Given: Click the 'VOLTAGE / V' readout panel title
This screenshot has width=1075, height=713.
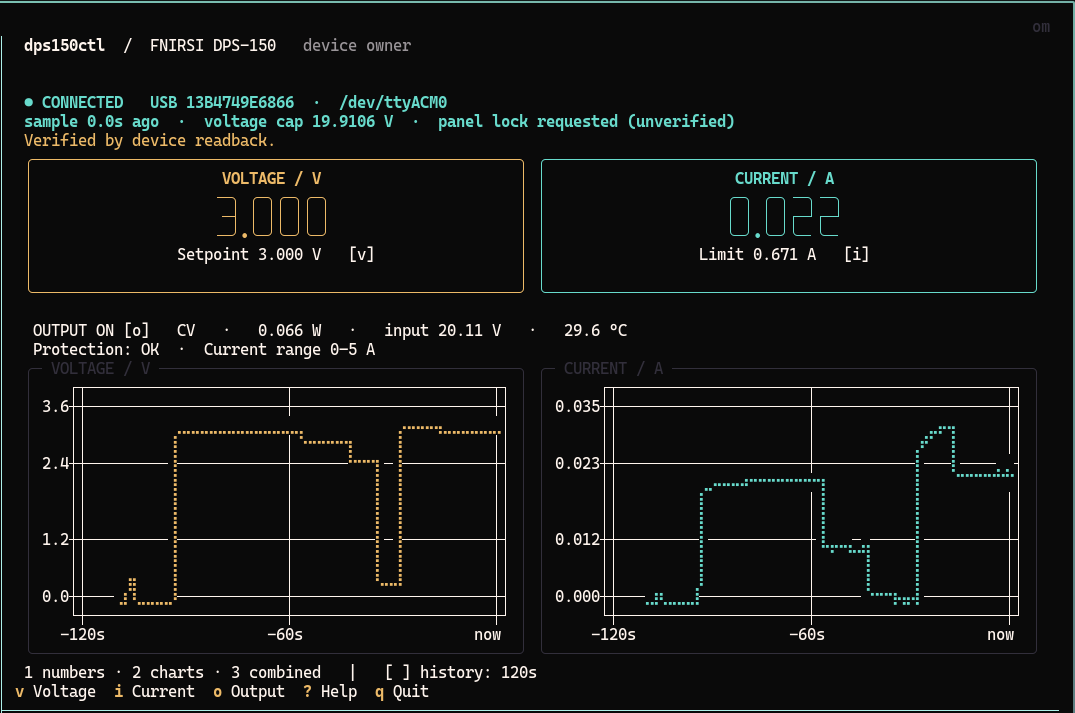Looking at the screenshot, I should point(271,179).
